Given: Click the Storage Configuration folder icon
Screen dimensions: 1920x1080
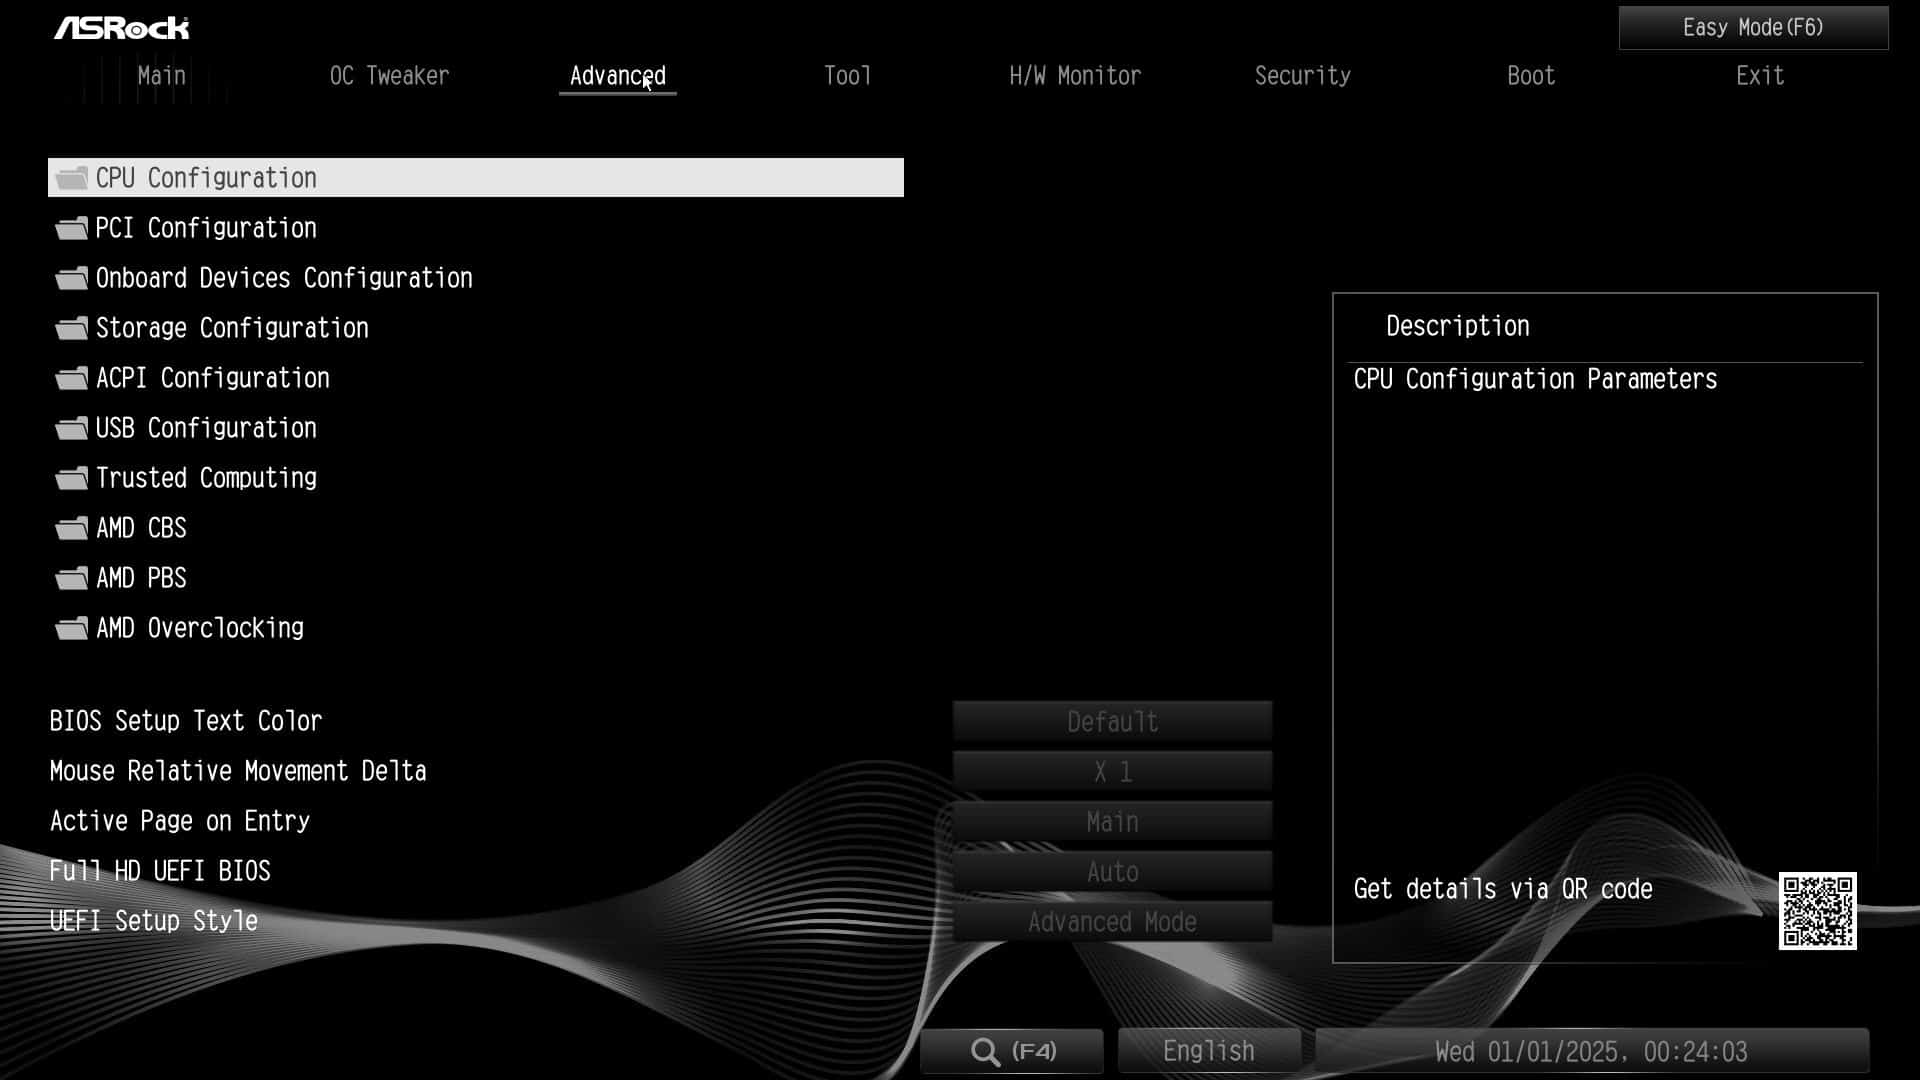Looking at the screenshot, I should (71, 328).
